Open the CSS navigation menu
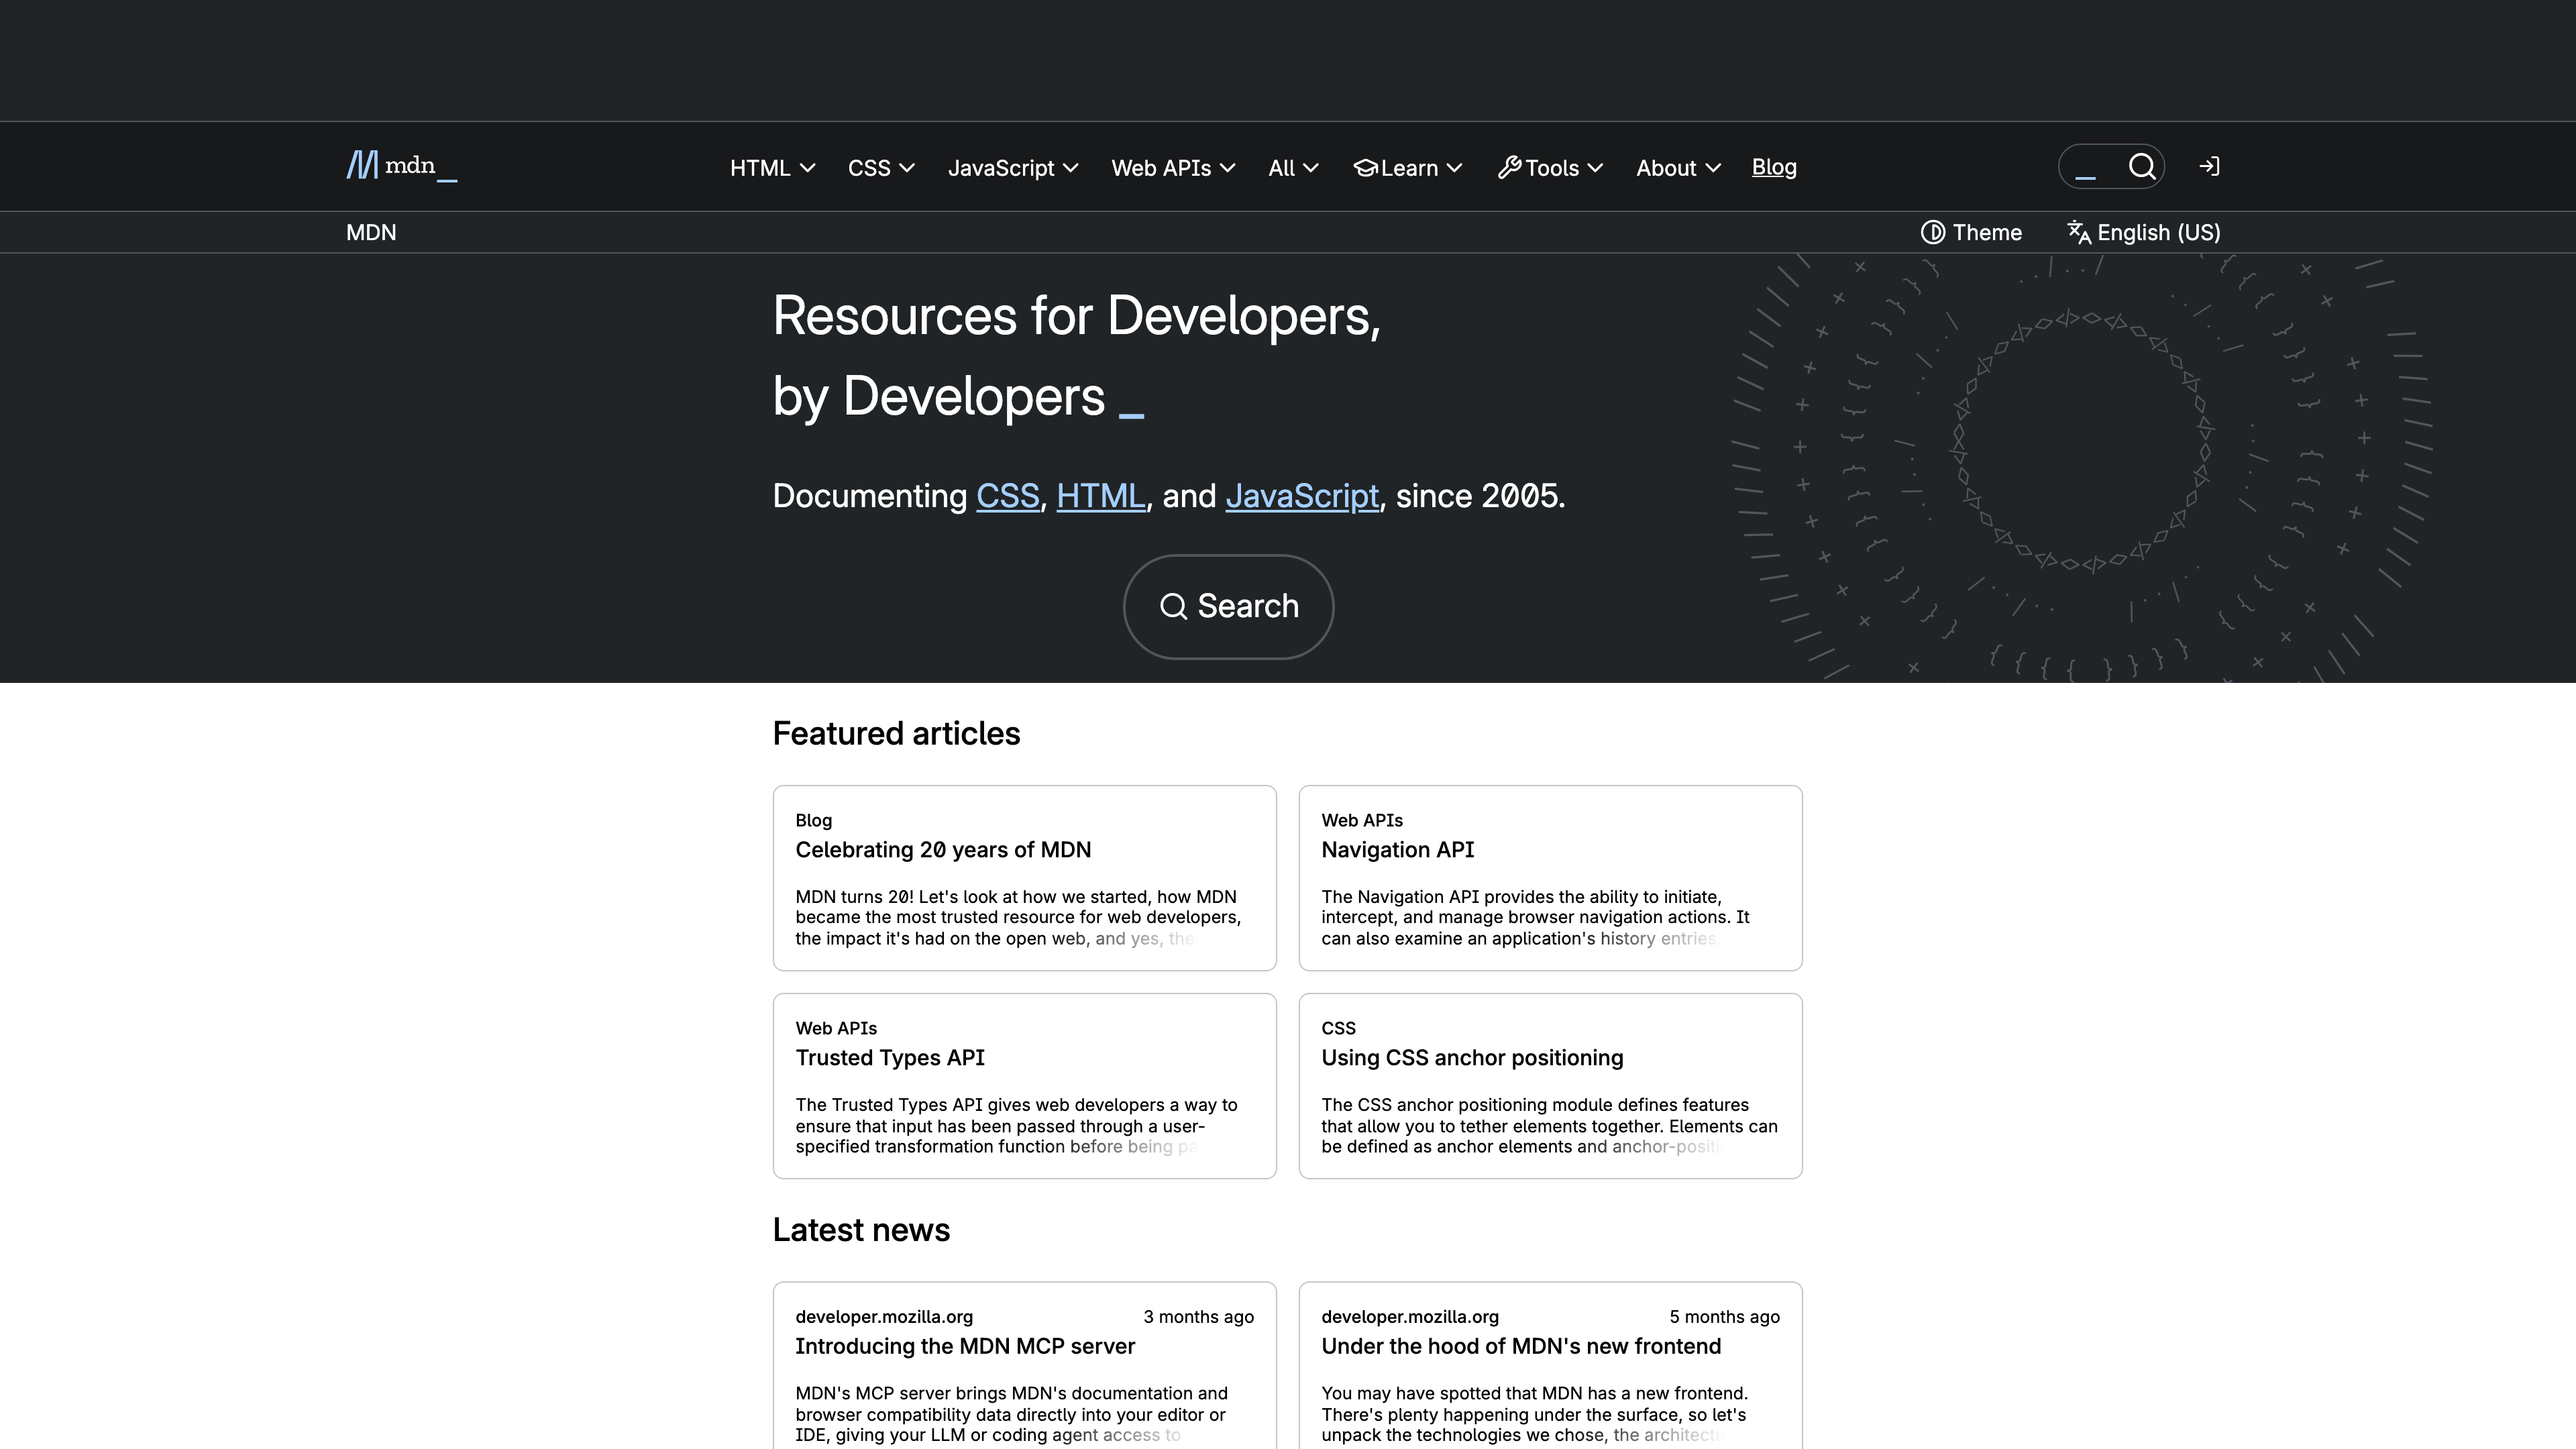2576x1449 pixels. 881,167
